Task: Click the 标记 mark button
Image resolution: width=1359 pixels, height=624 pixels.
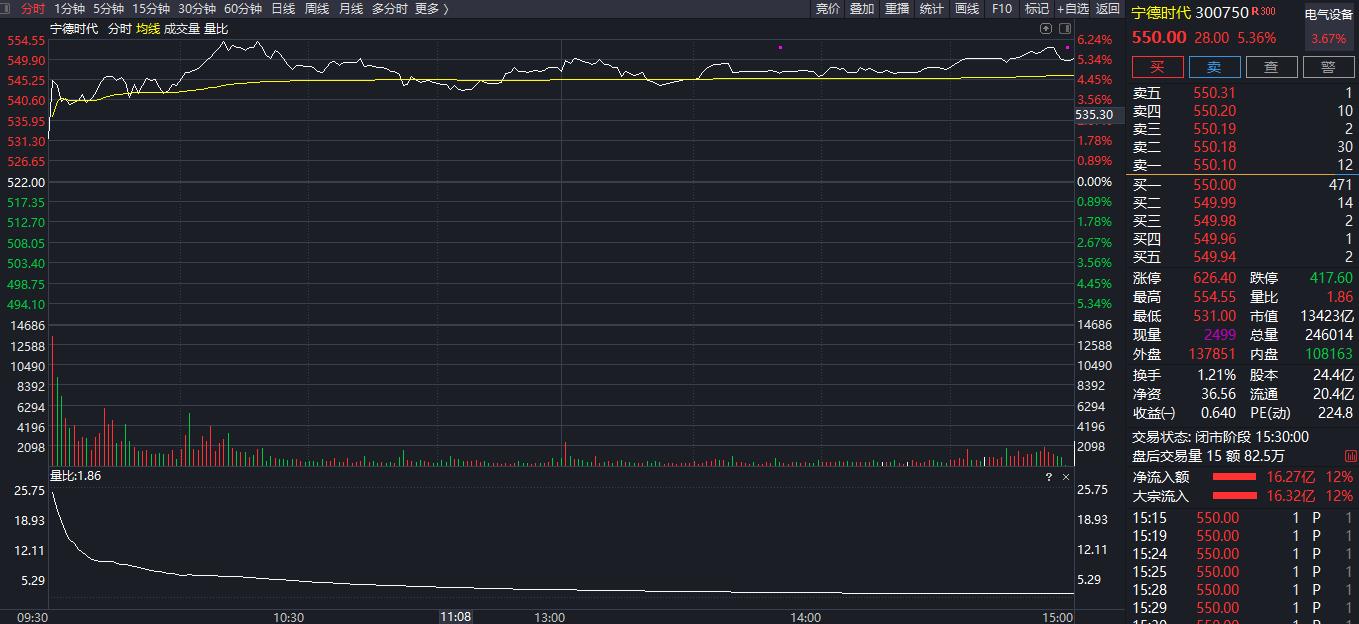Action: coord(1037,9)
